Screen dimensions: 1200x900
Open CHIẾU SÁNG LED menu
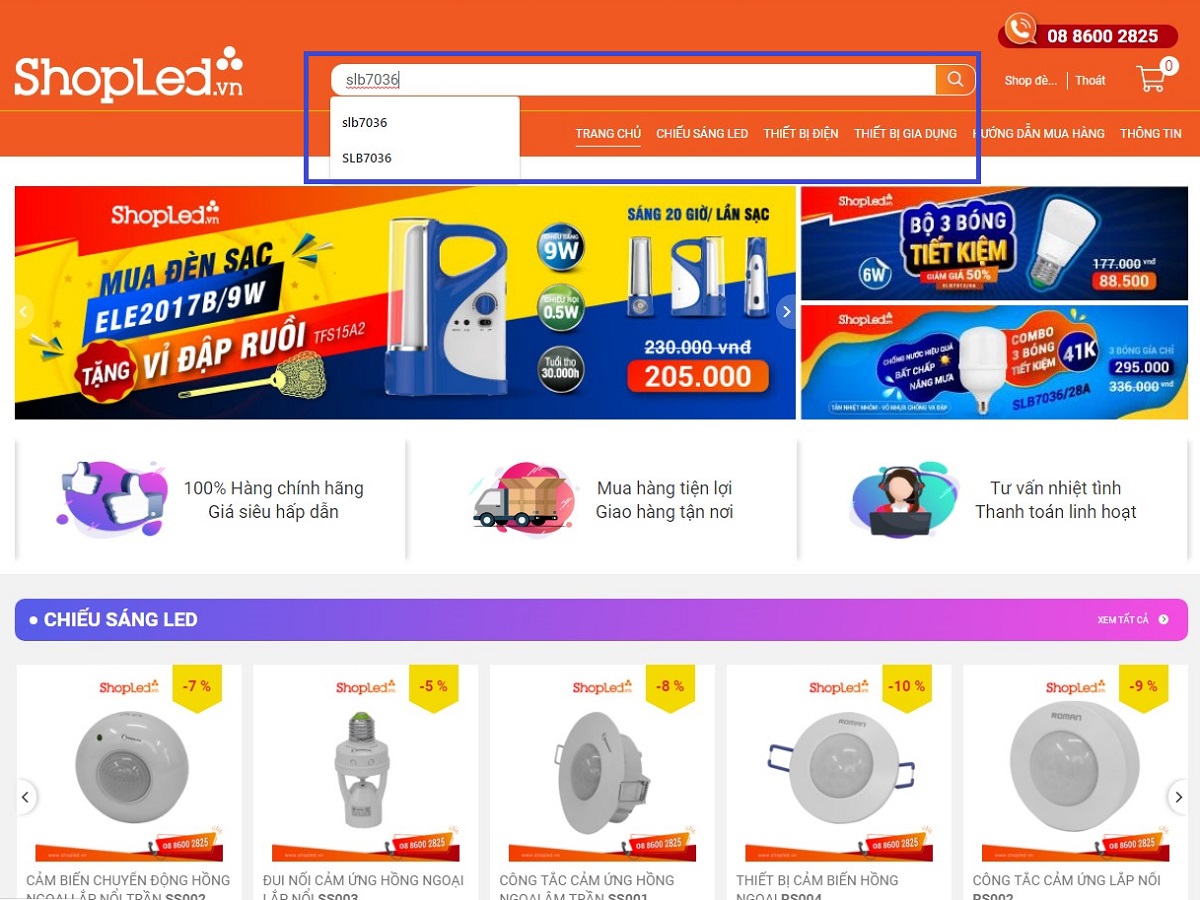coord(702,134)
